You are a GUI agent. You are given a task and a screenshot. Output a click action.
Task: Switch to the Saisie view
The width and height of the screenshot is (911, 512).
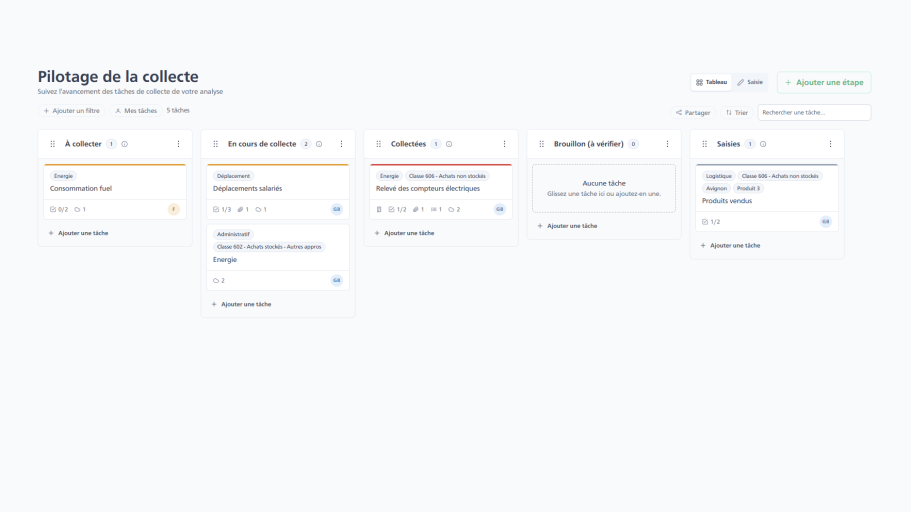click(750, 83)
